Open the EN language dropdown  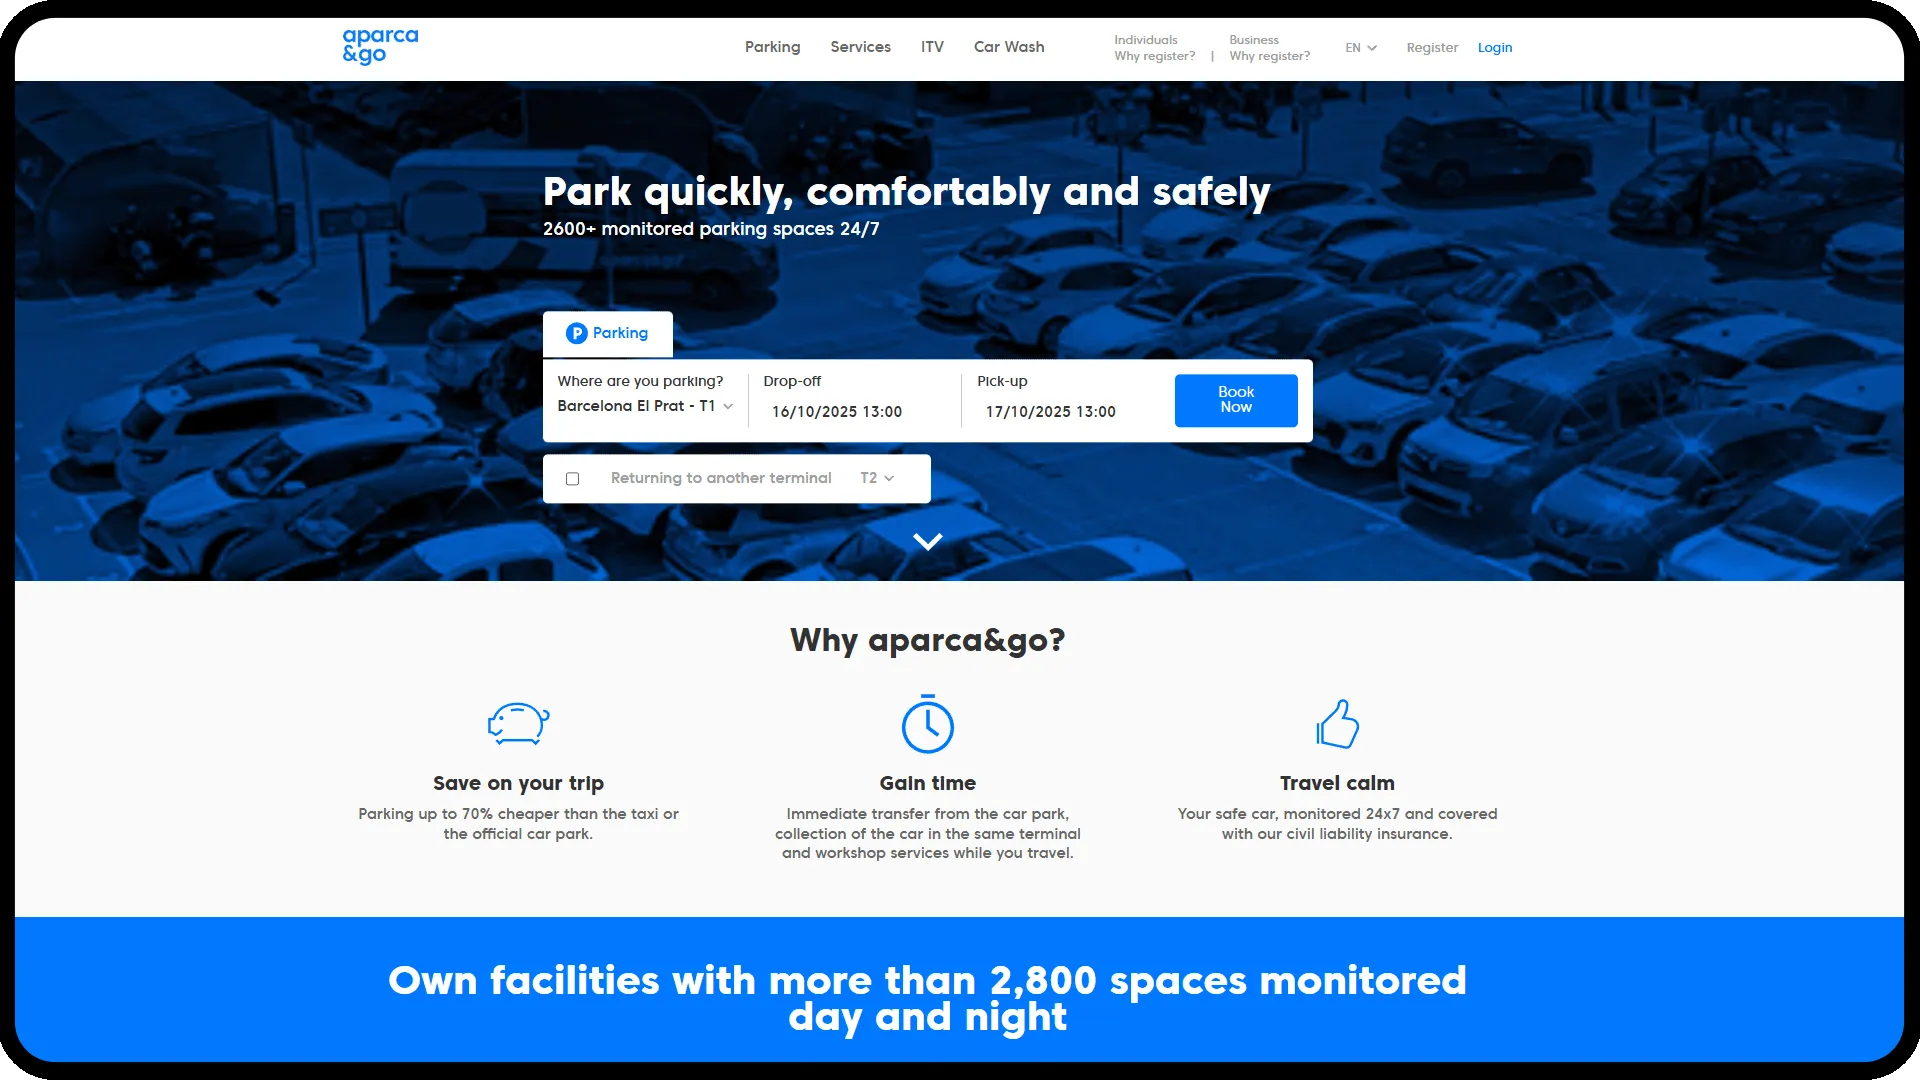[x=1360, y=47]
